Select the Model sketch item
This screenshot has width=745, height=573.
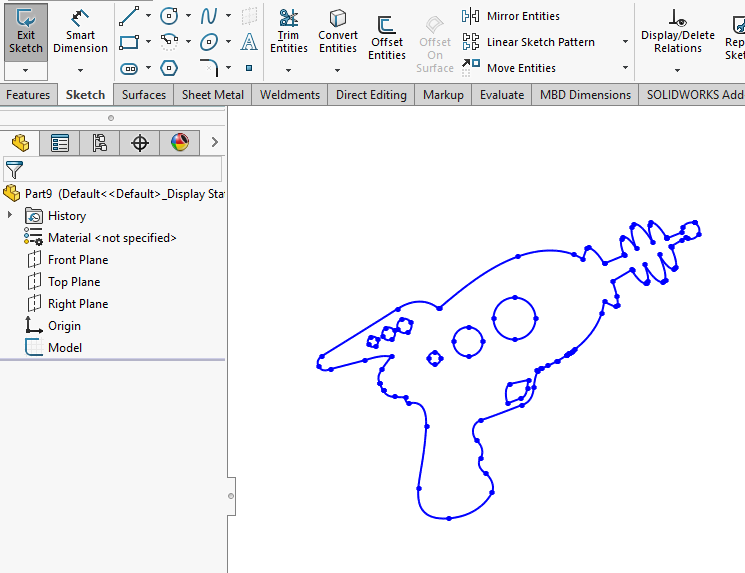(x=54, y=348)
